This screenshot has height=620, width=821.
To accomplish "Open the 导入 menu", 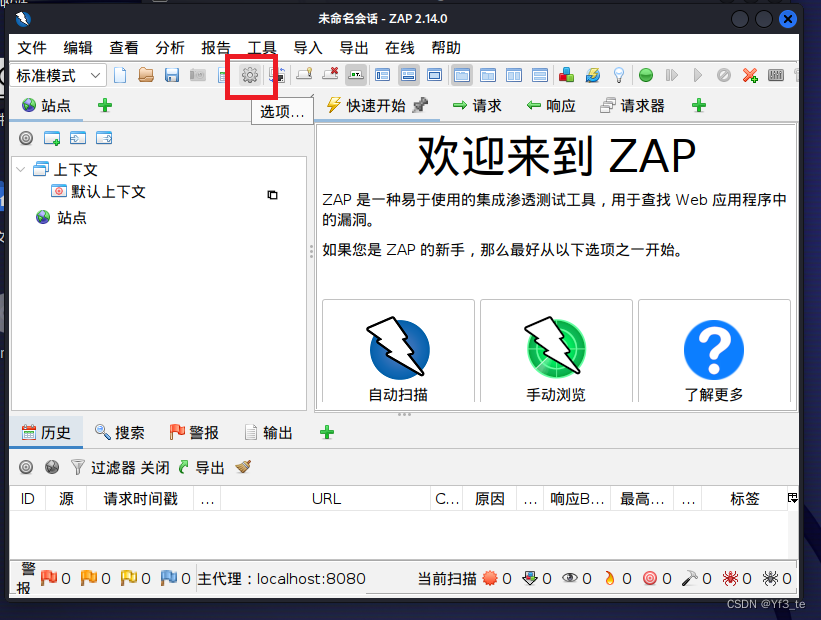I will [x=308, y=48].
